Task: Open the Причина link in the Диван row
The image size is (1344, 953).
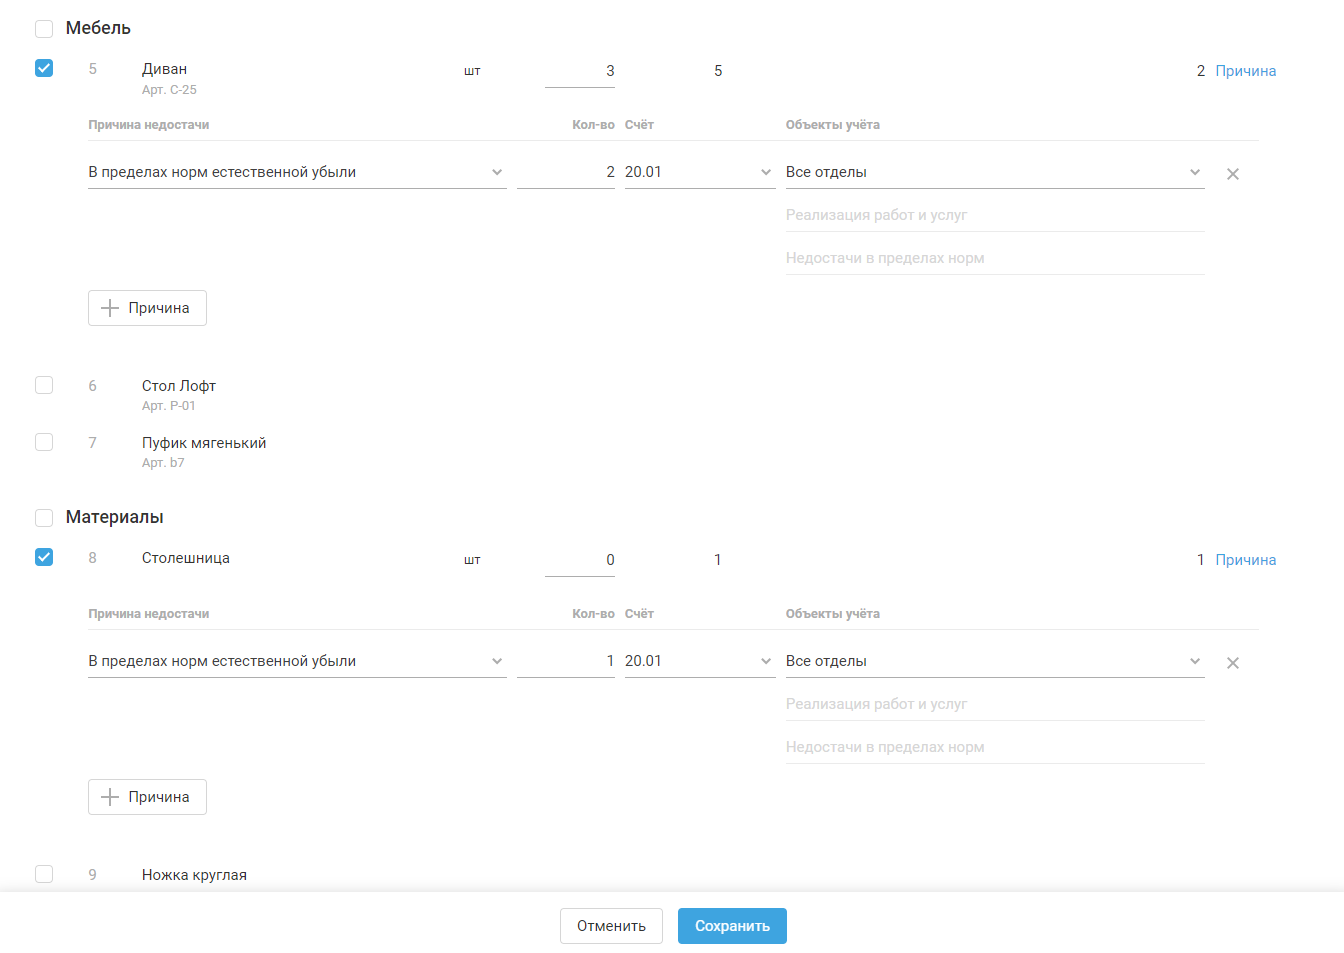Action: [1246, 71]
